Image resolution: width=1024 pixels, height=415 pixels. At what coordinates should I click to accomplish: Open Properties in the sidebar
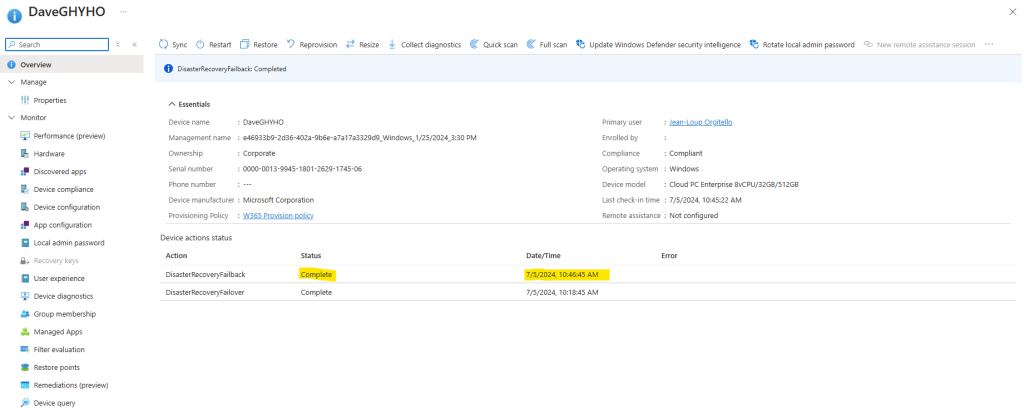(50, 100)
